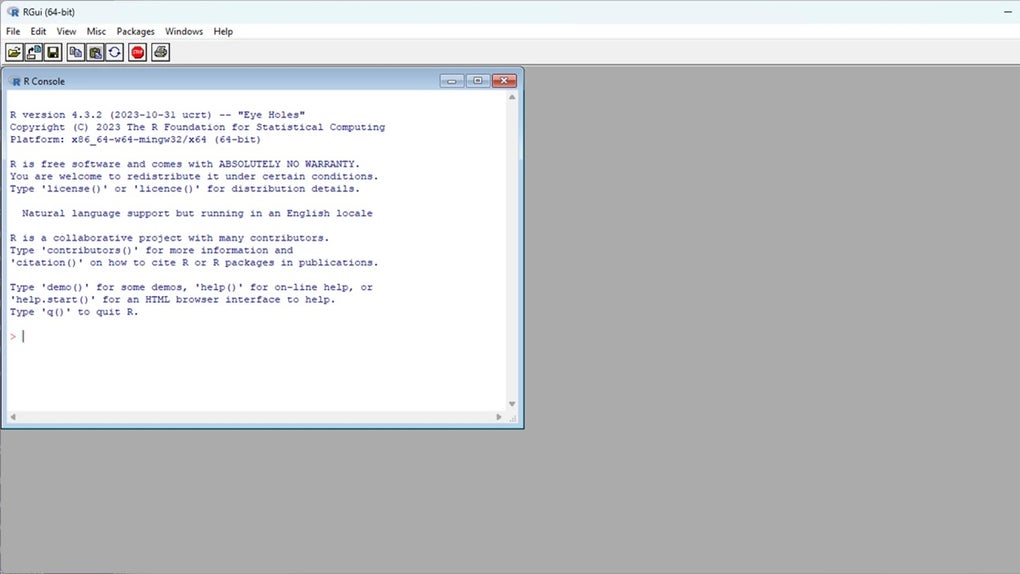Click the R logo in RGui title bar
The width and height of the screenshot is (1020, 574).
pos(12,12)
